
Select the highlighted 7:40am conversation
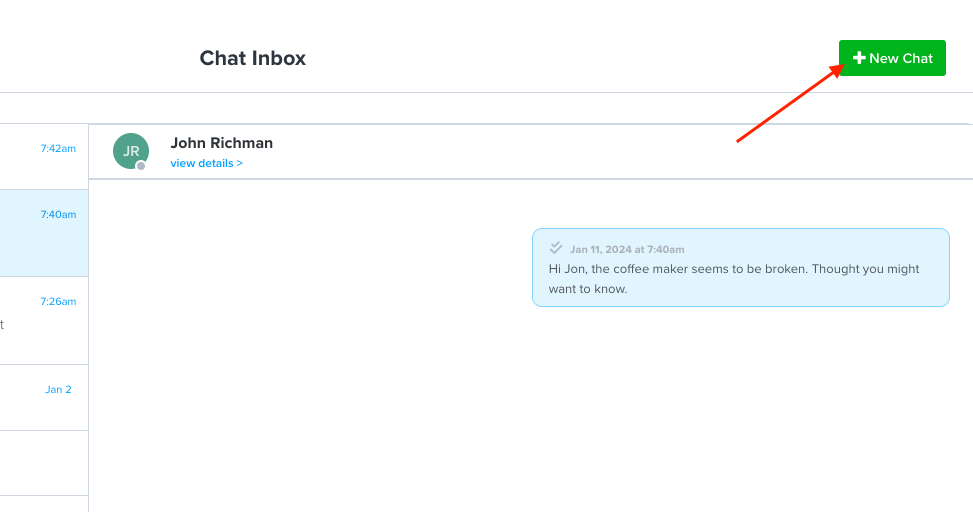tap(44, 233)
